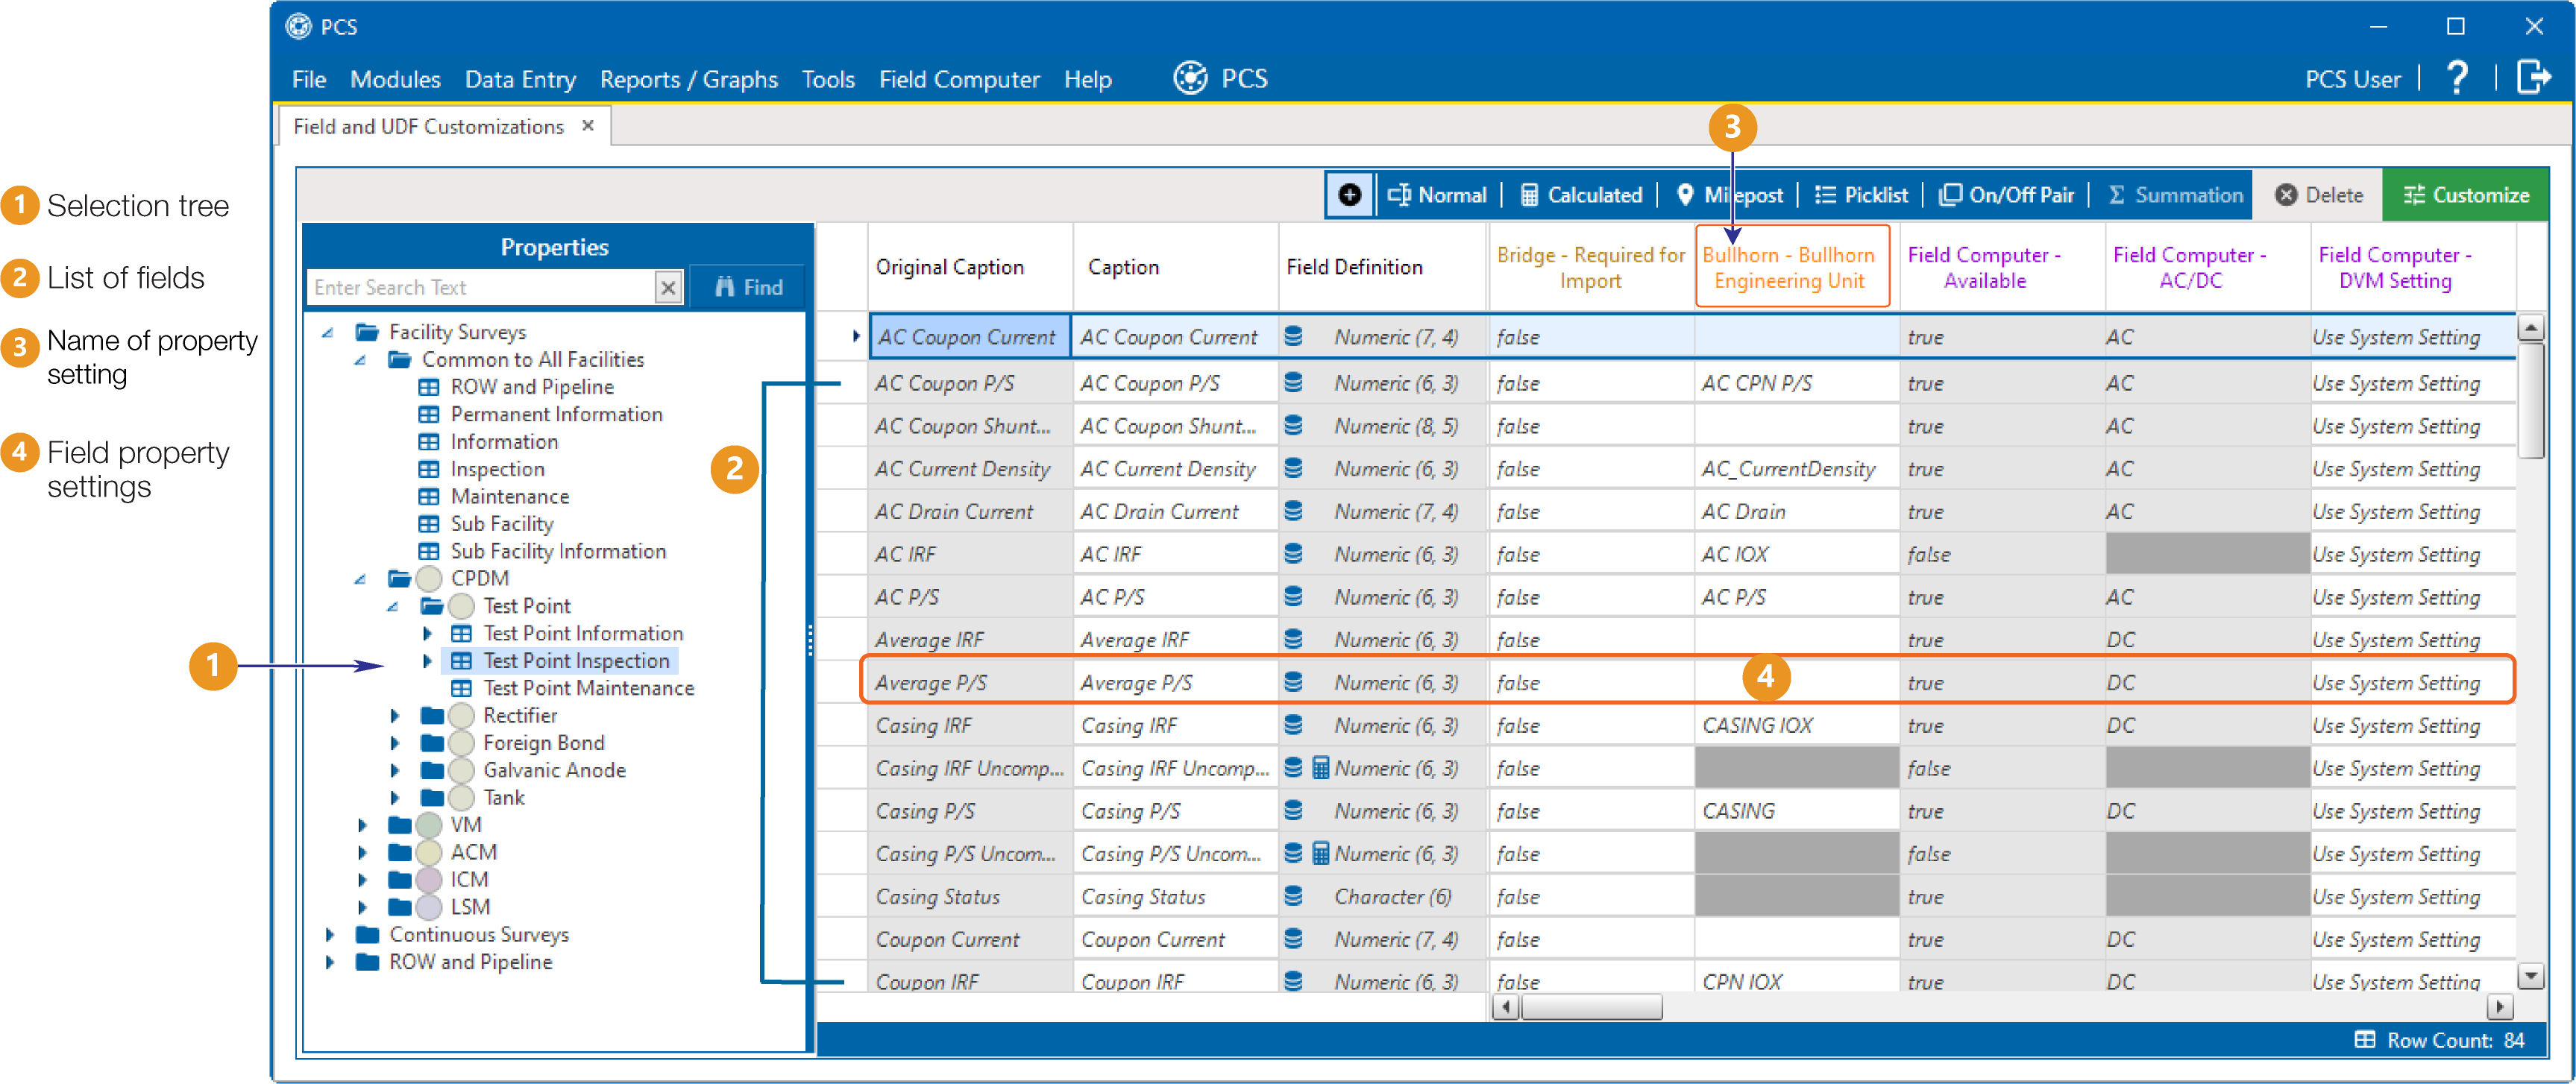Click the Delete field icon
2576x1084 pixels.
tap(2318, 194)
